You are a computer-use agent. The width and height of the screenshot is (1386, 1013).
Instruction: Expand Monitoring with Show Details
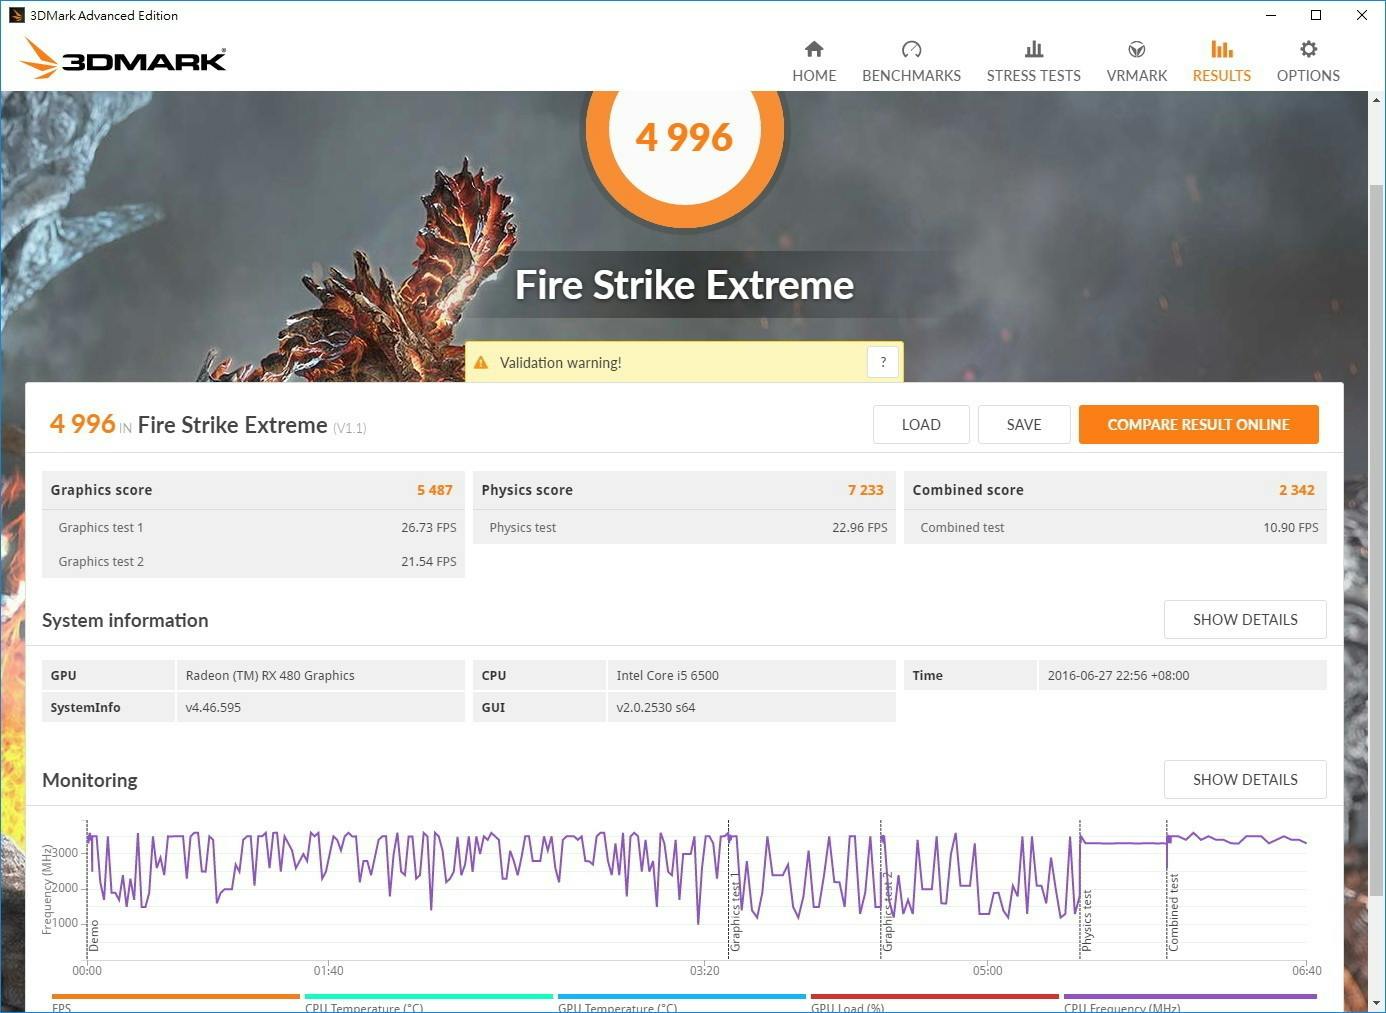click(1244, 780)
